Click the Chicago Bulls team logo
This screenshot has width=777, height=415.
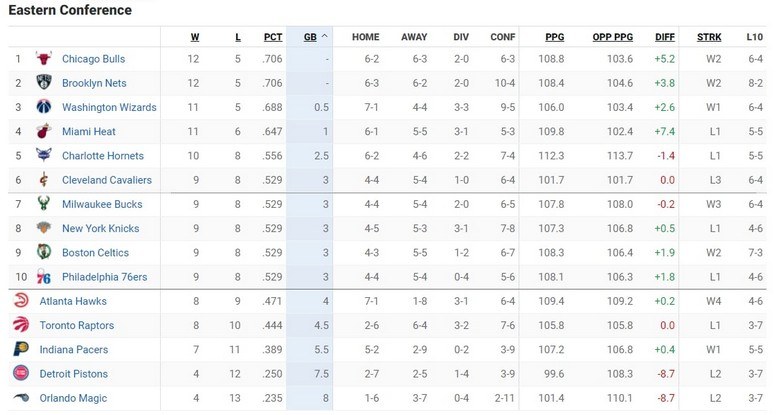pyautogui.click(x=44, y=59)
